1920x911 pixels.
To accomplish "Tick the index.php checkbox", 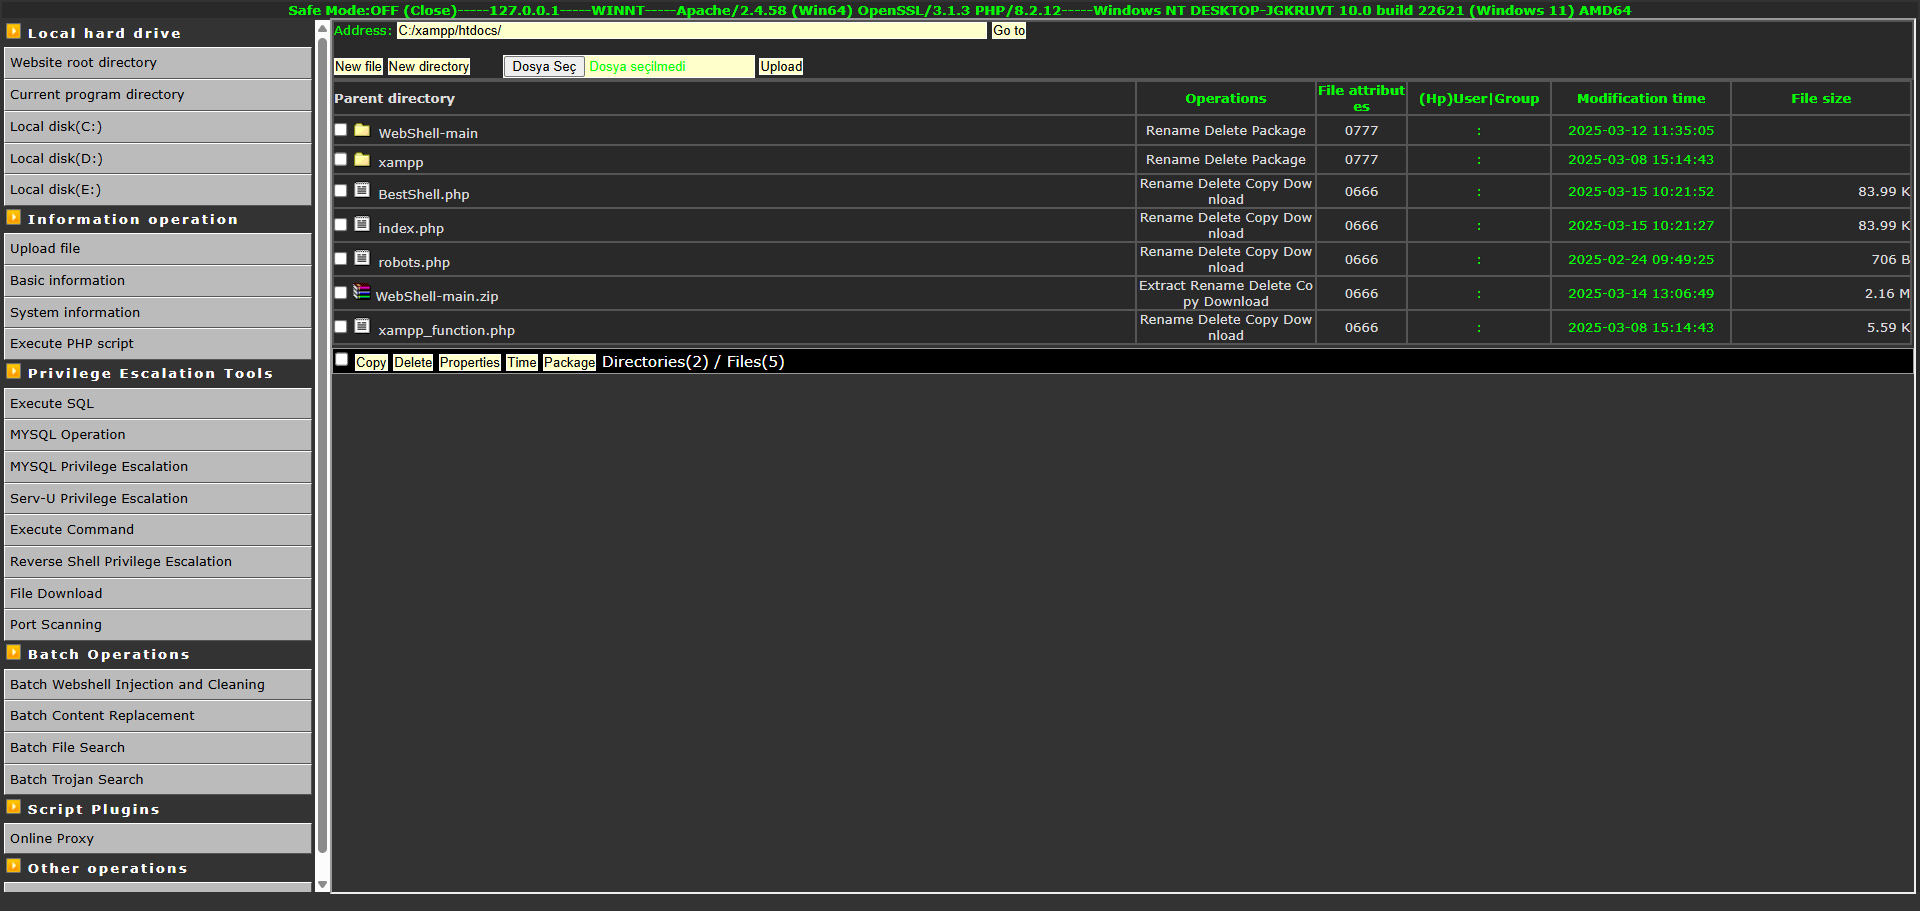I will point(341,224).
